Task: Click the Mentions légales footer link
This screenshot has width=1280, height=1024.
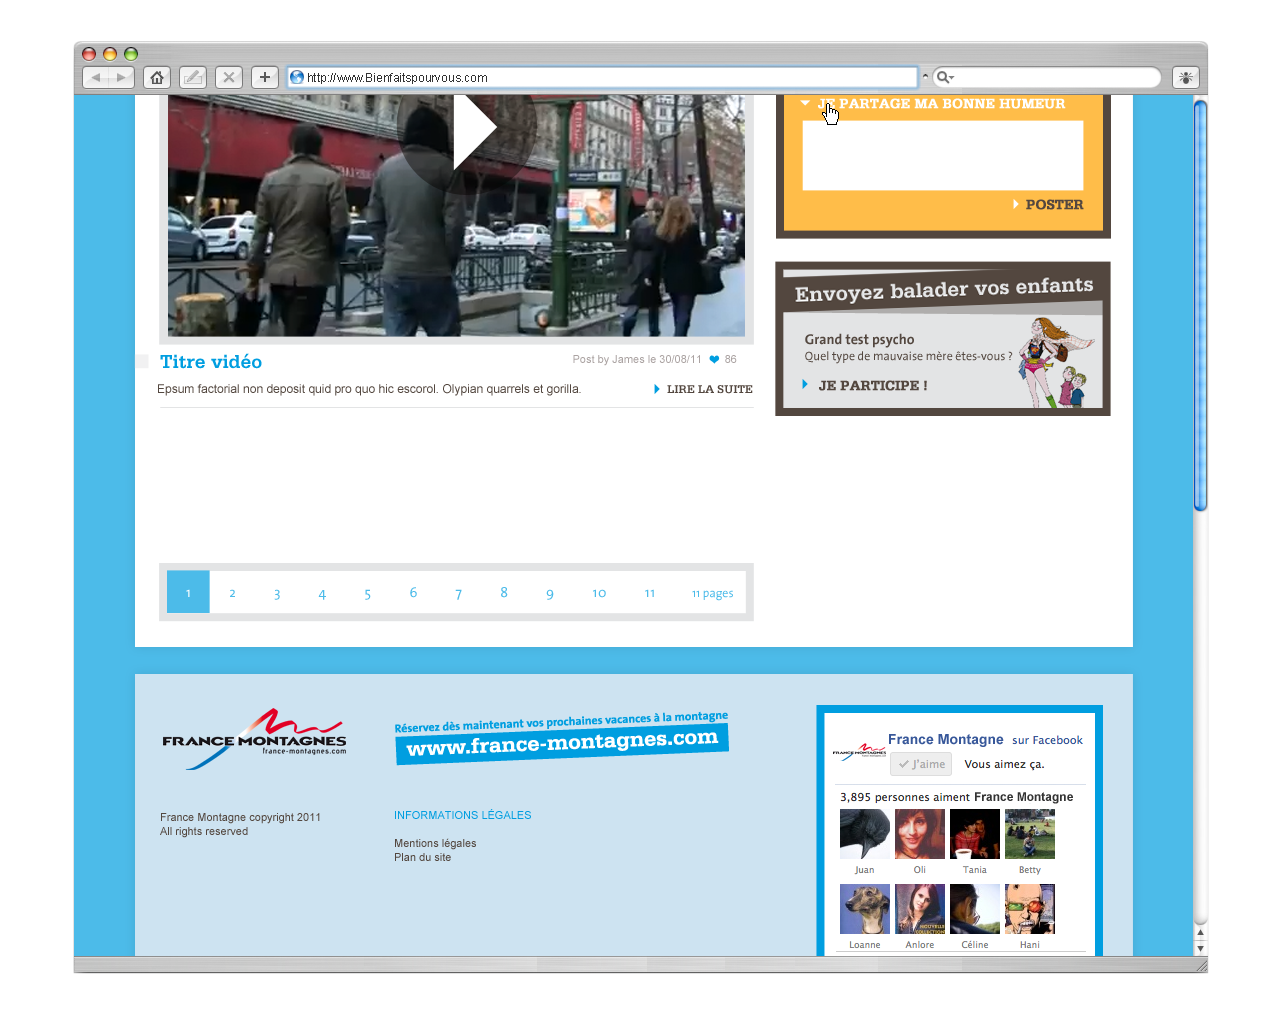Action: [x=435, y=843]
